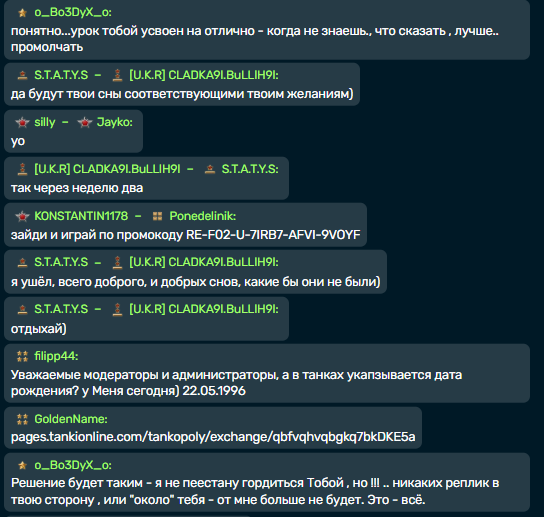
Task: Click S.T.A.T.Y.S name above 'отдыхай)'
Action: (x=61, y=309)
